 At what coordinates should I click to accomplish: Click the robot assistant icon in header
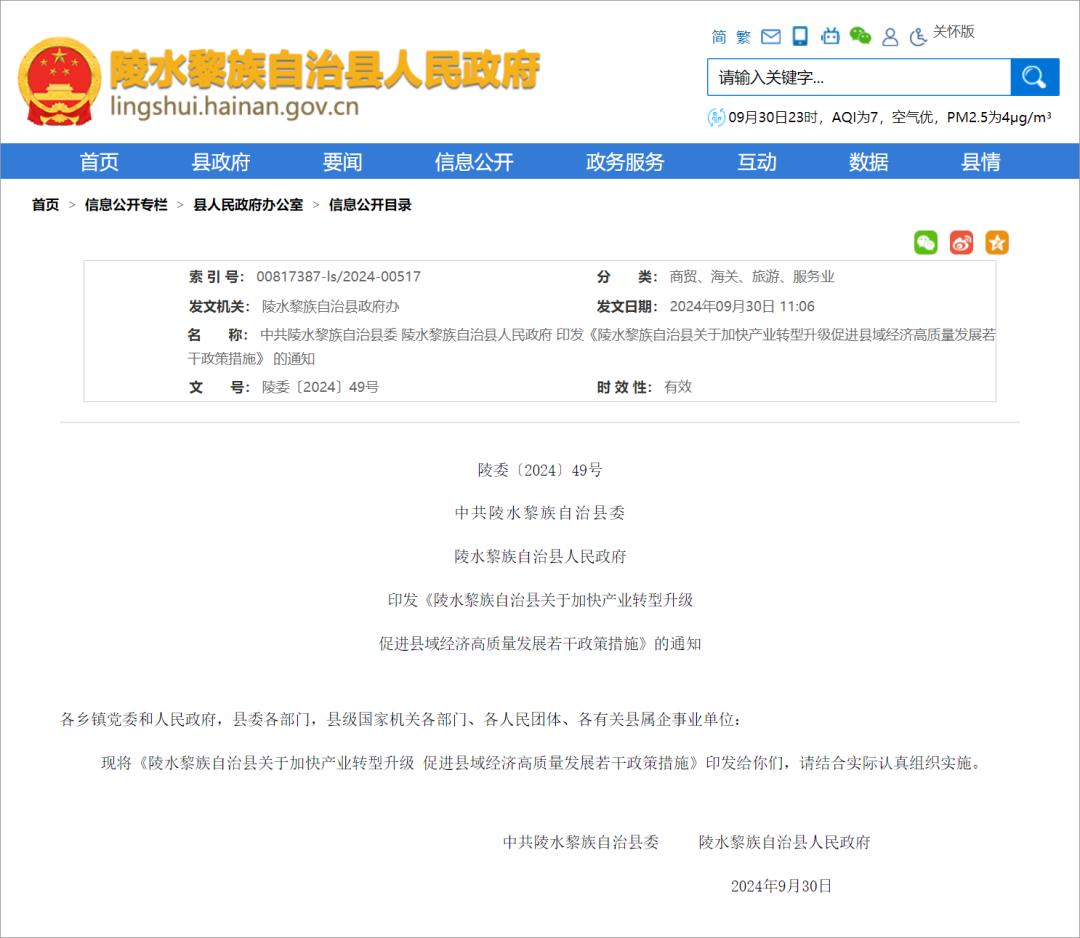[x=830, y=36]
